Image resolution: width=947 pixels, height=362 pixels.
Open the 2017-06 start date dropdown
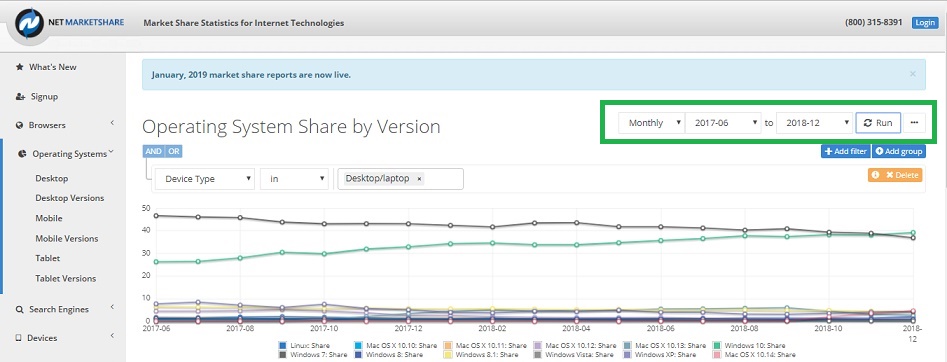pyautogui.click(x=723, y=123)
